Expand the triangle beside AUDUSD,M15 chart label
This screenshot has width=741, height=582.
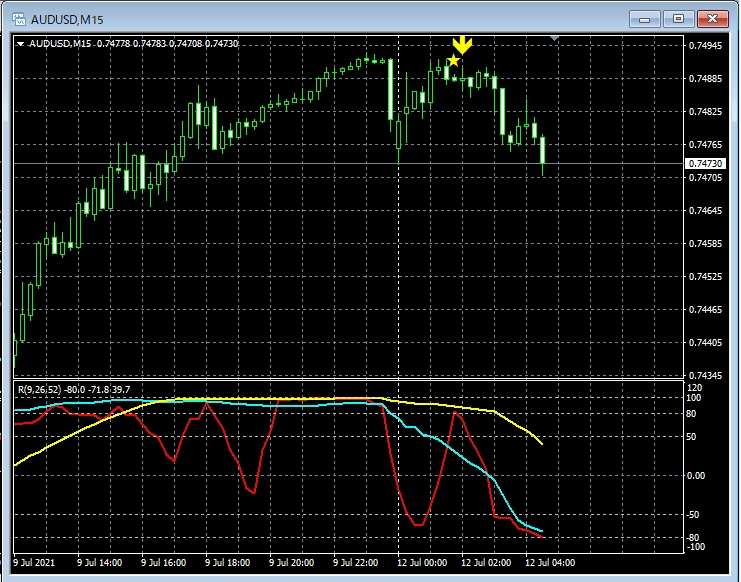point(21,44)
